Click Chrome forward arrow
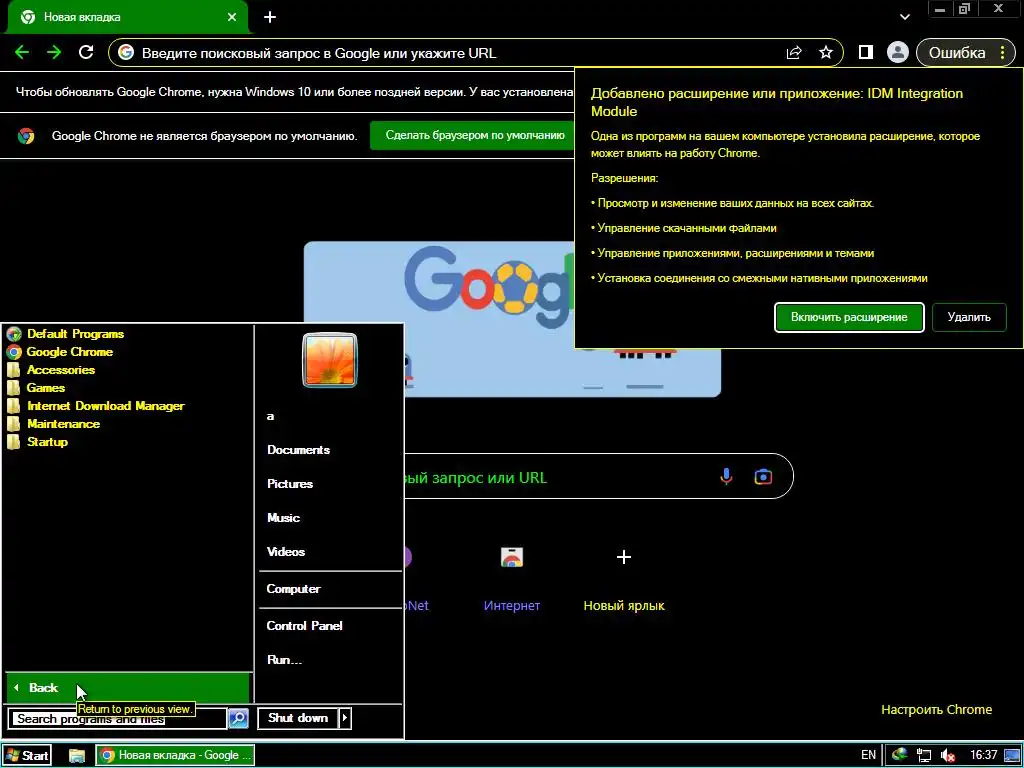Screen dimensions: 1024x768 [54, 52]
